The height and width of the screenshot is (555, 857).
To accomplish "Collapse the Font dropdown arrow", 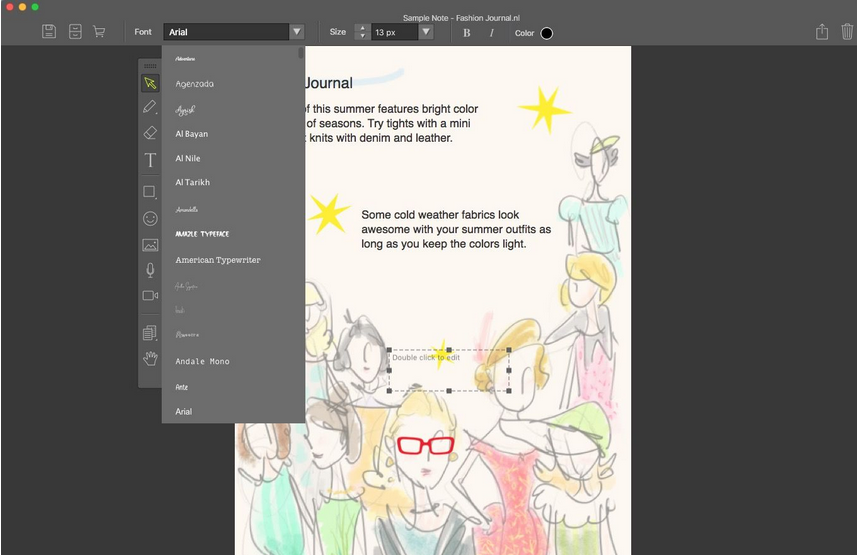I will click(296, 32).
